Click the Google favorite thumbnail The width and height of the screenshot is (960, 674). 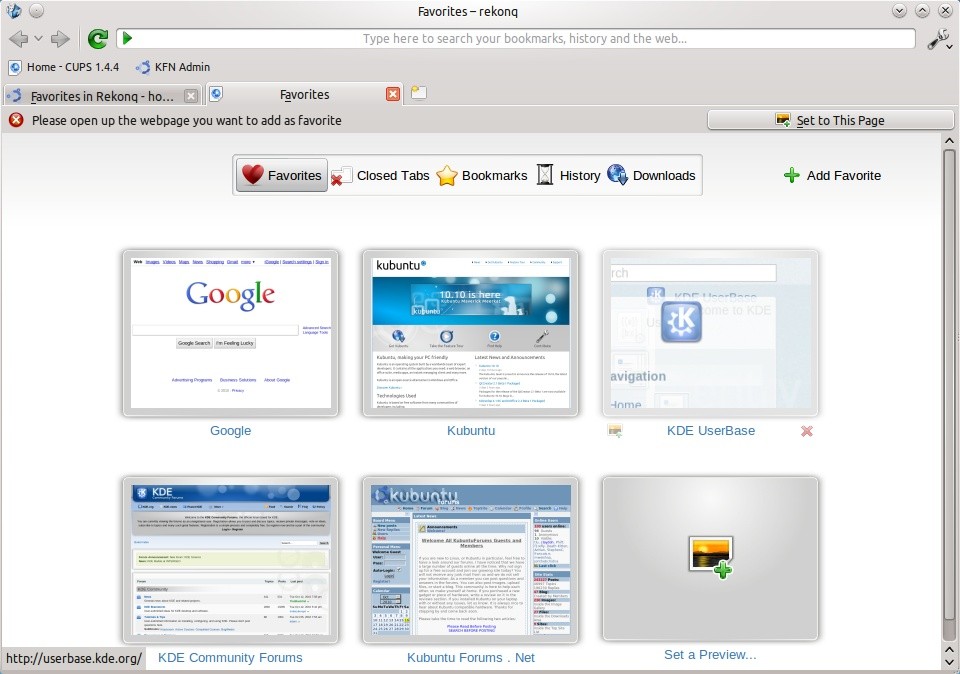click(230, 333)
